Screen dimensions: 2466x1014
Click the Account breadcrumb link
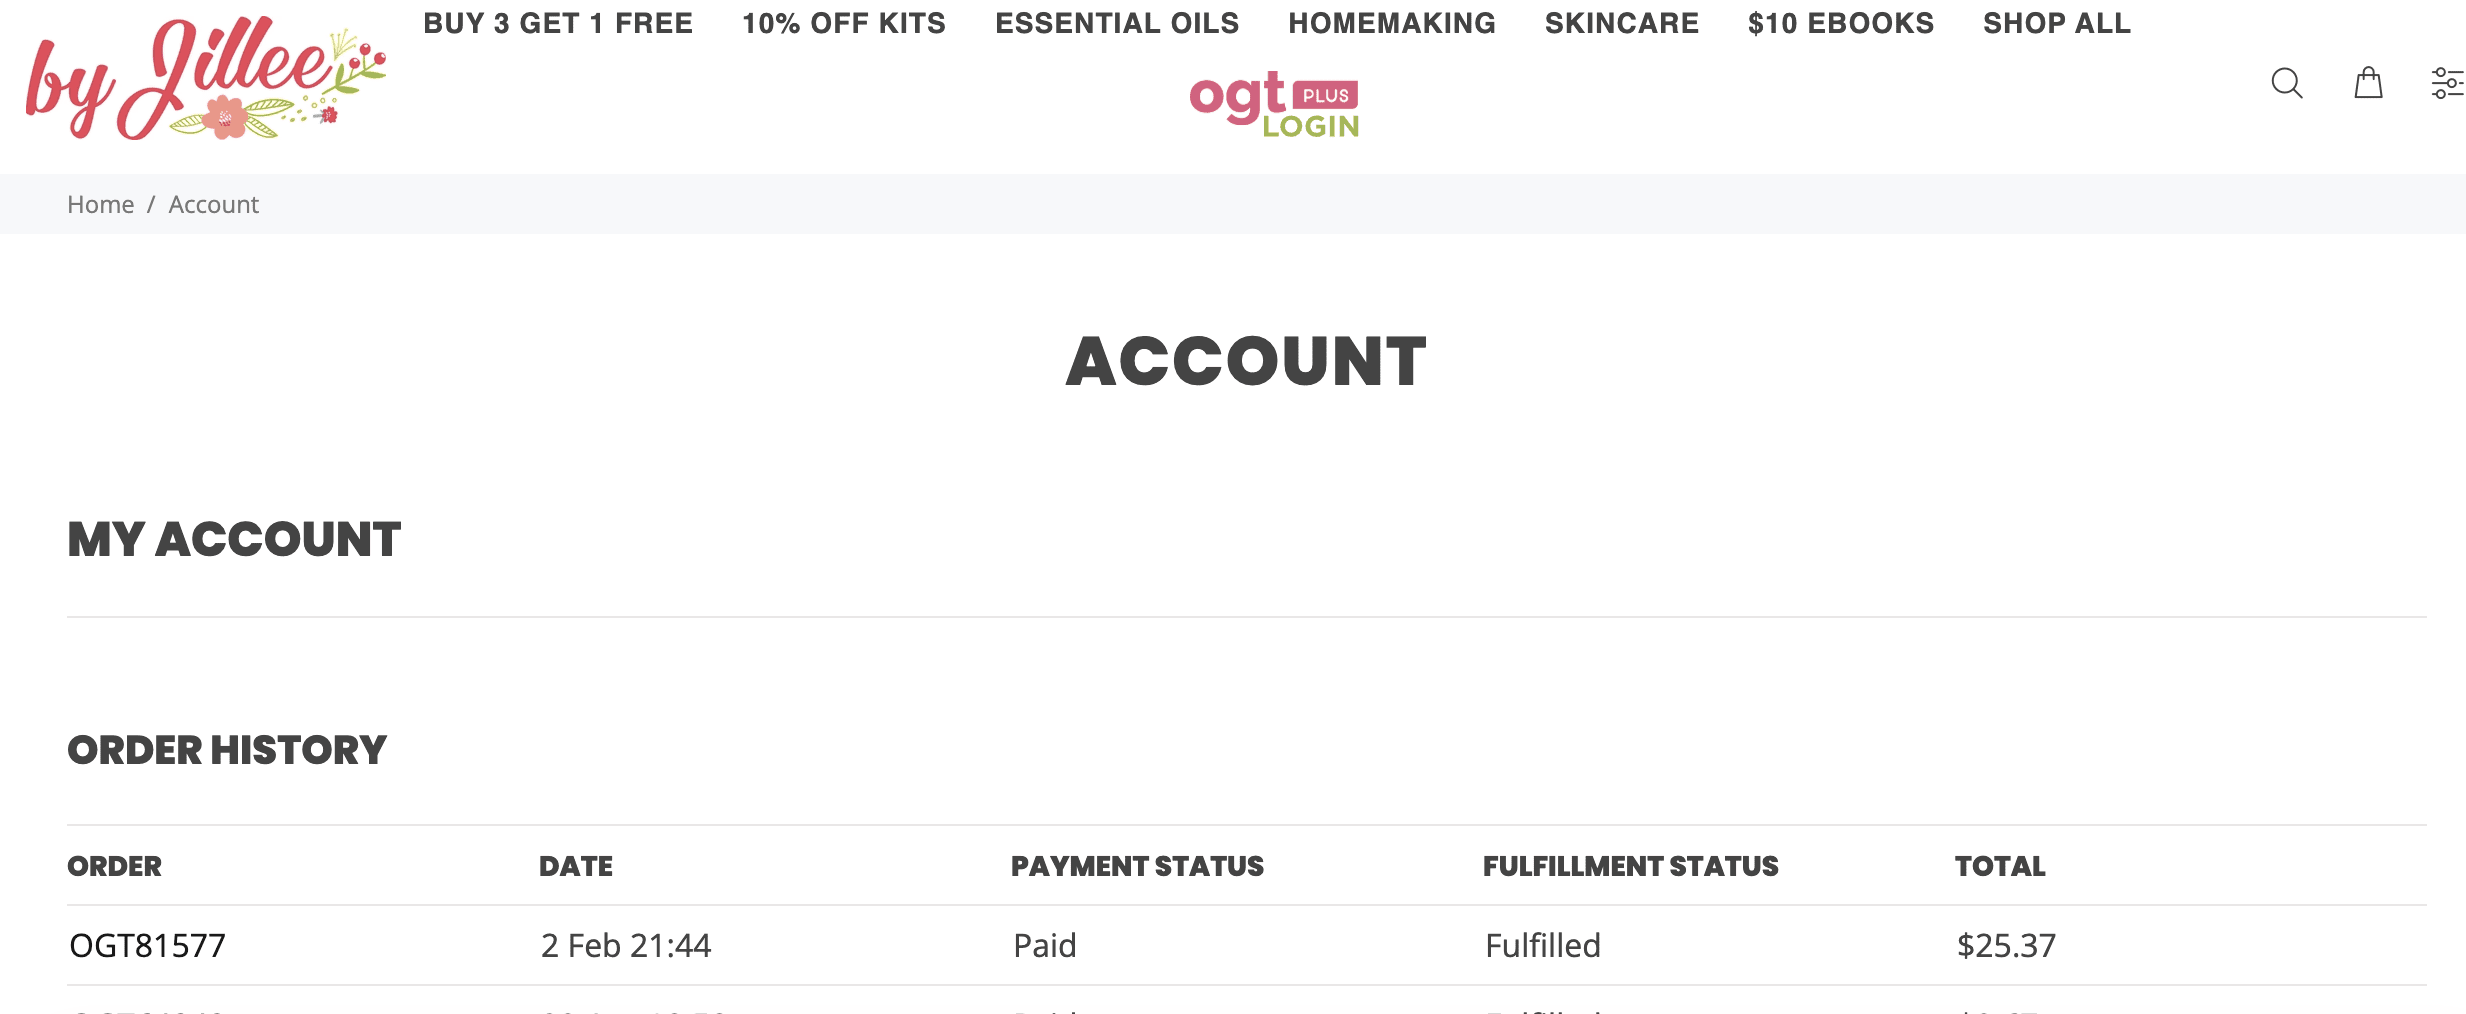point(213,204)
